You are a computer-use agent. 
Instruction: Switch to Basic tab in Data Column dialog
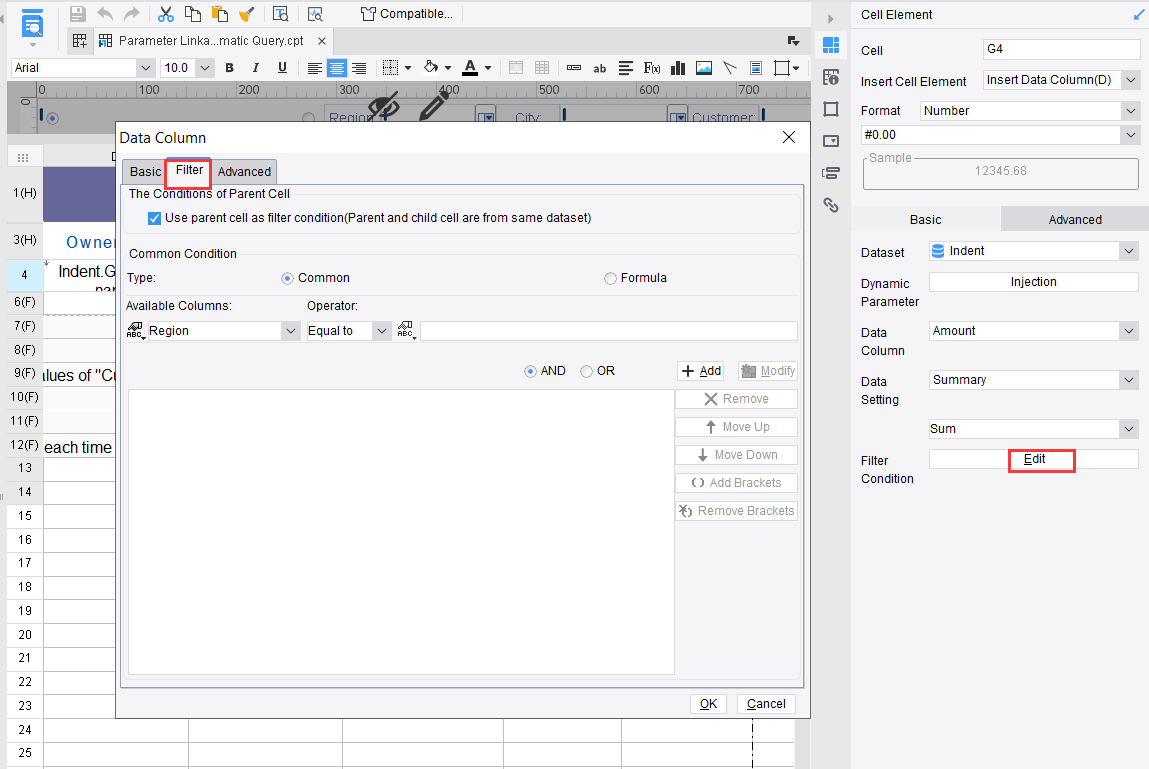point(145,172)
